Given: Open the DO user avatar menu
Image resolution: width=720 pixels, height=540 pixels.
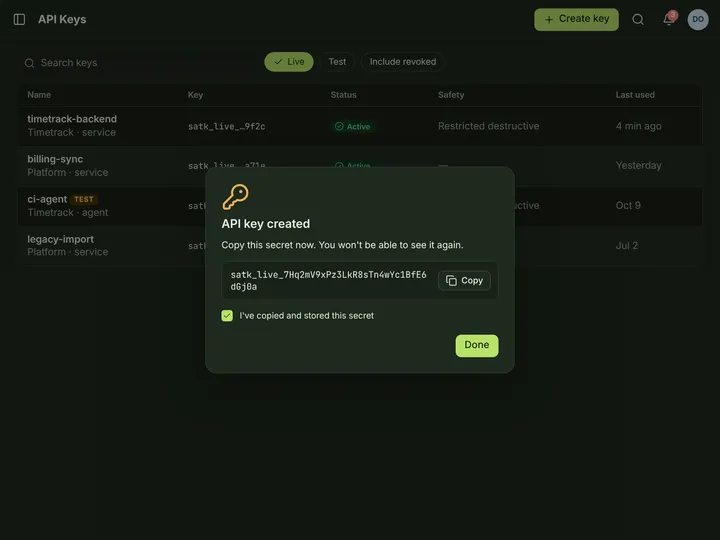Looking at the screenshot, I should click(x=698, y=19).
